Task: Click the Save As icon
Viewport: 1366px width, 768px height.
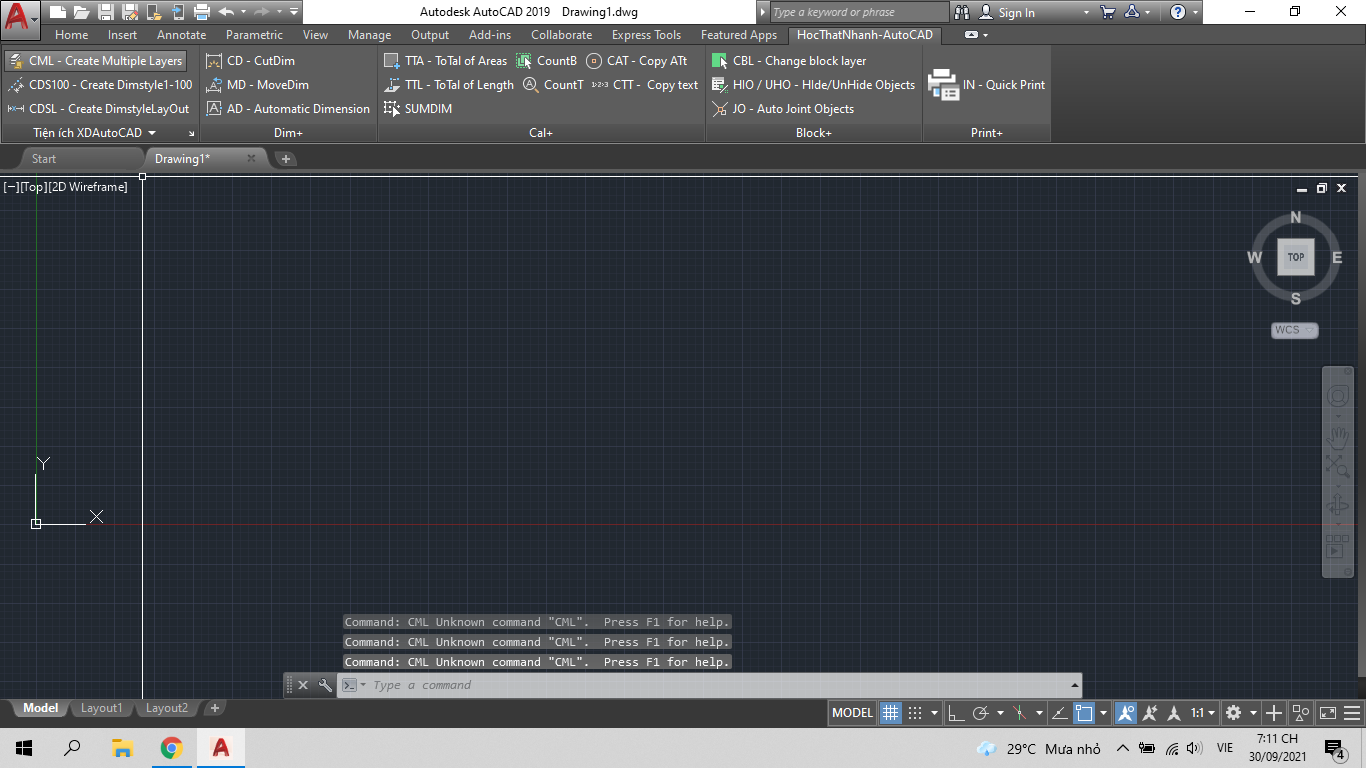Action: pos(129,12)
